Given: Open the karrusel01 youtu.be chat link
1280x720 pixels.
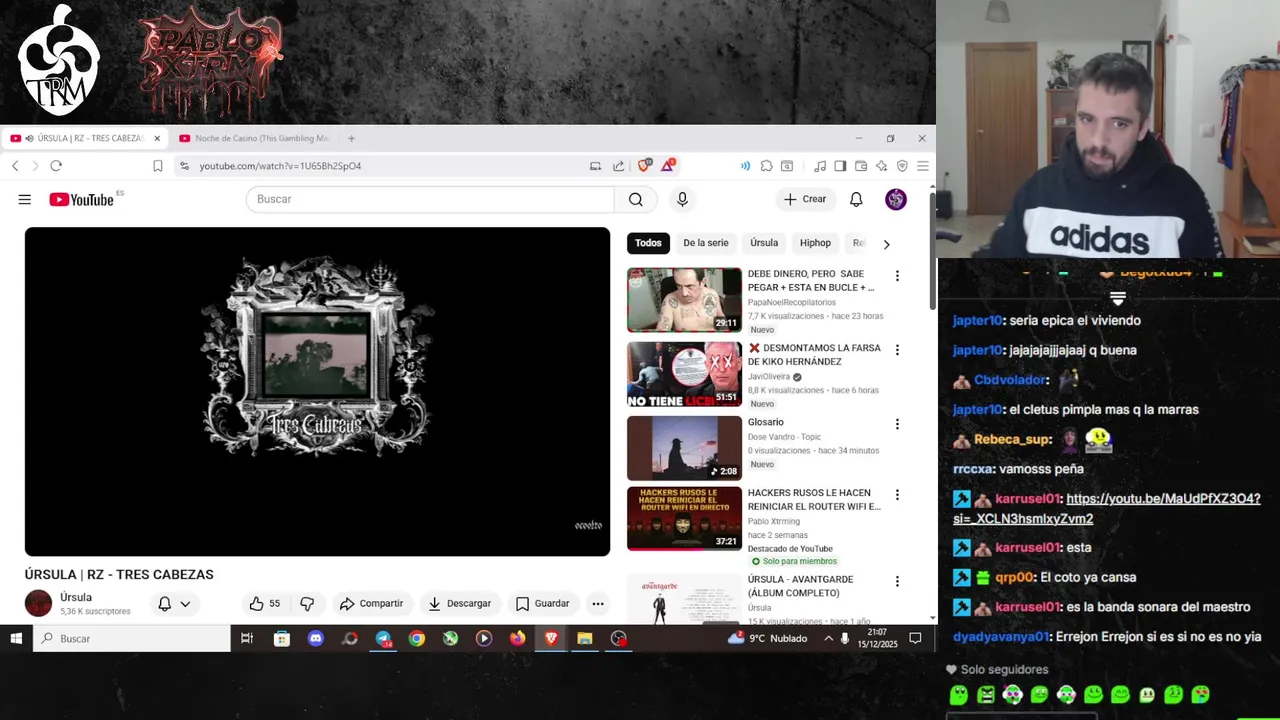Looking at the screenshot, I should point(1107,508).
